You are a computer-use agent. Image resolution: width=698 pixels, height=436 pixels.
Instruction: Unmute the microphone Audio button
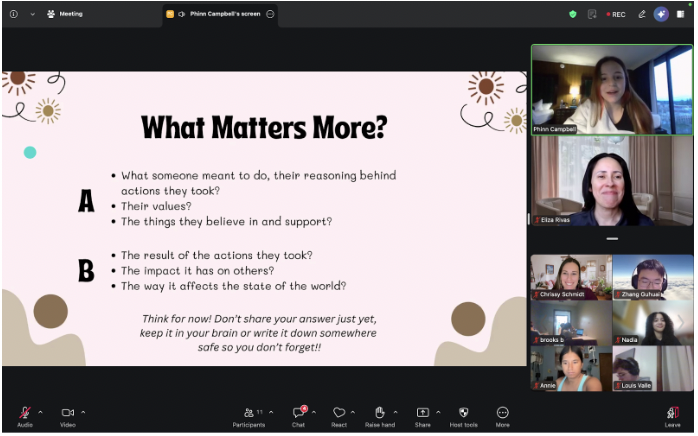tap(25, 417)
